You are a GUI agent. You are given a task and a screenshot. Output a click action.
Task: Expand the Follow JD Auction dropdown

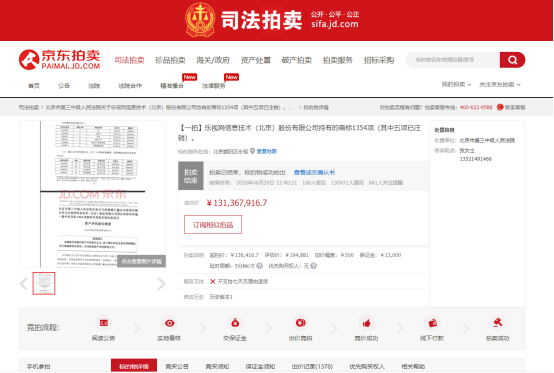500,84
